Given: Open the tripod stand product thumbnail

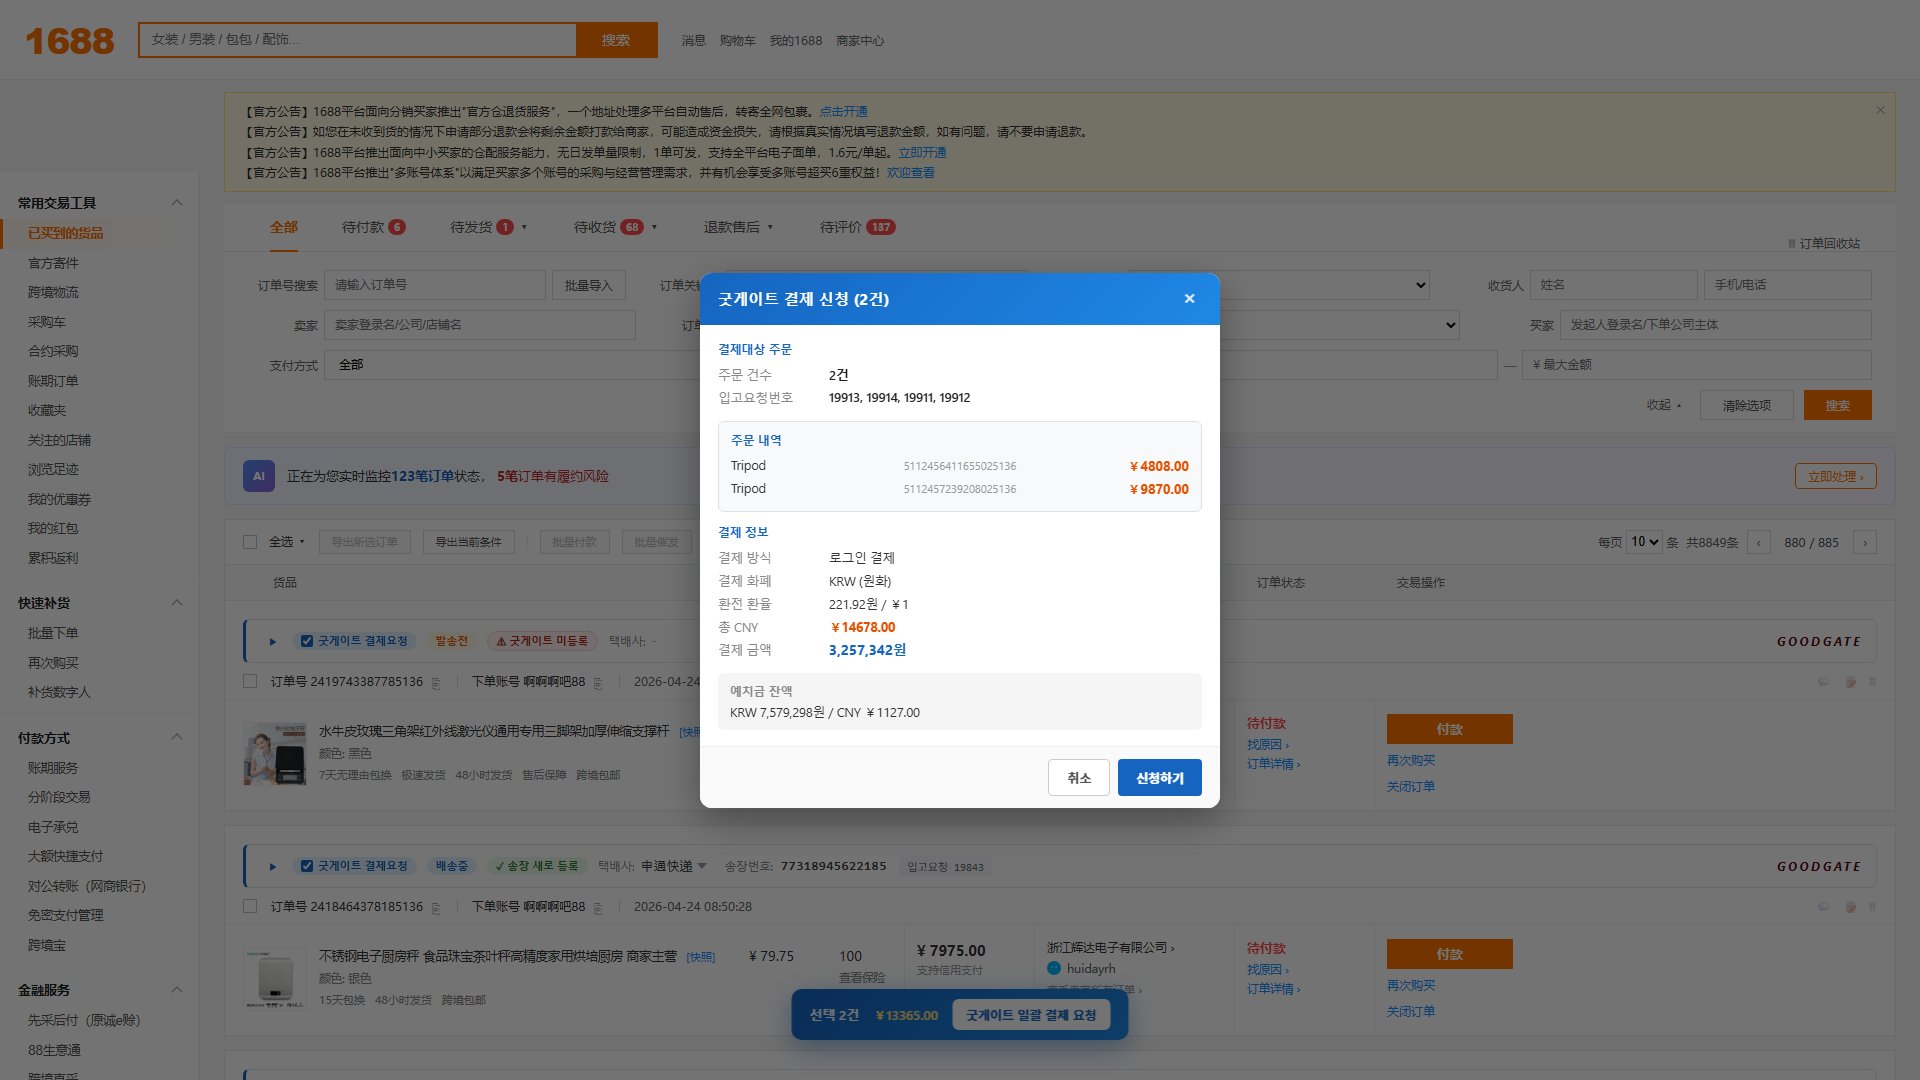Looking at the screenshot, I should (275, 754).
